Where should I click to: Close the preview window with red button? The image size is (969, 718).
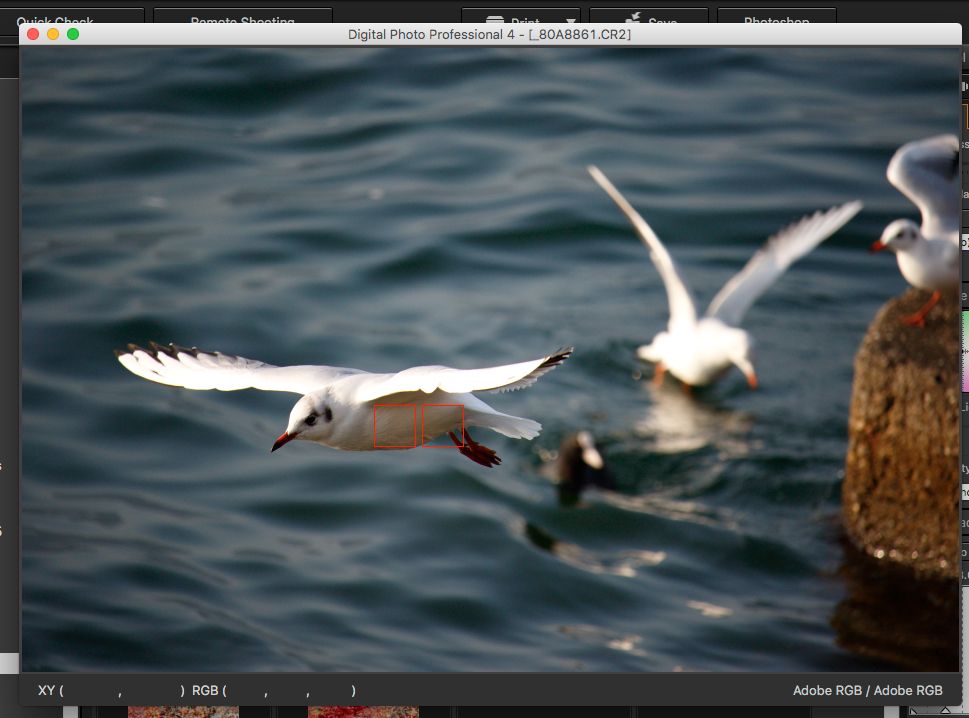pyautogui.click(x=33, y=34)
